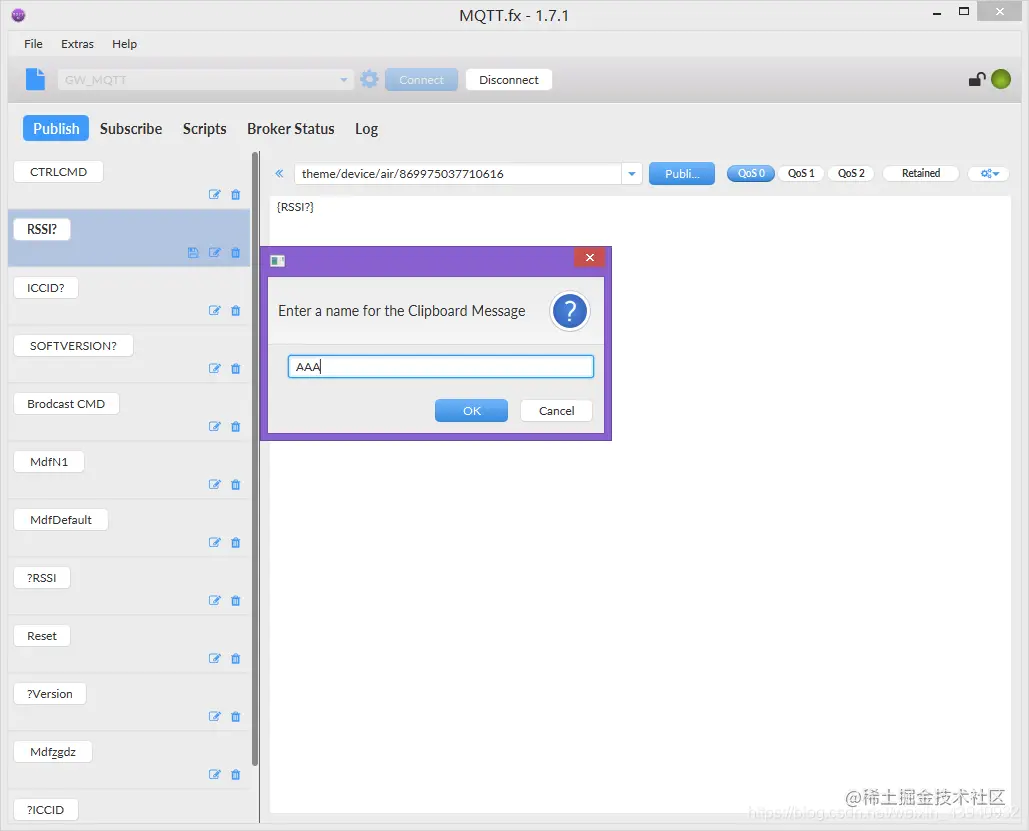
Task: Delete the RSSI? saved message
Action: pyautogui.click(x=236, y=253)
